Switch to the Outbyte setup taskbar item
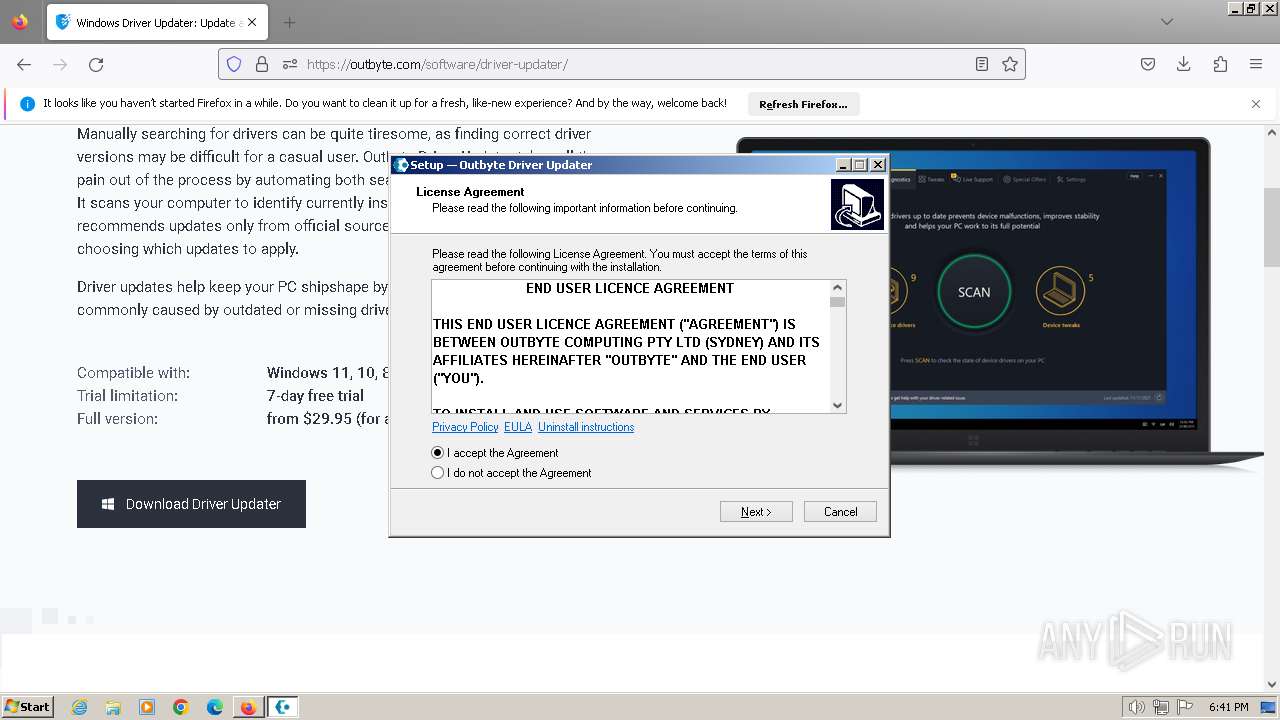The width and height of the screenshot is (1280, 720). coord(283,707)
